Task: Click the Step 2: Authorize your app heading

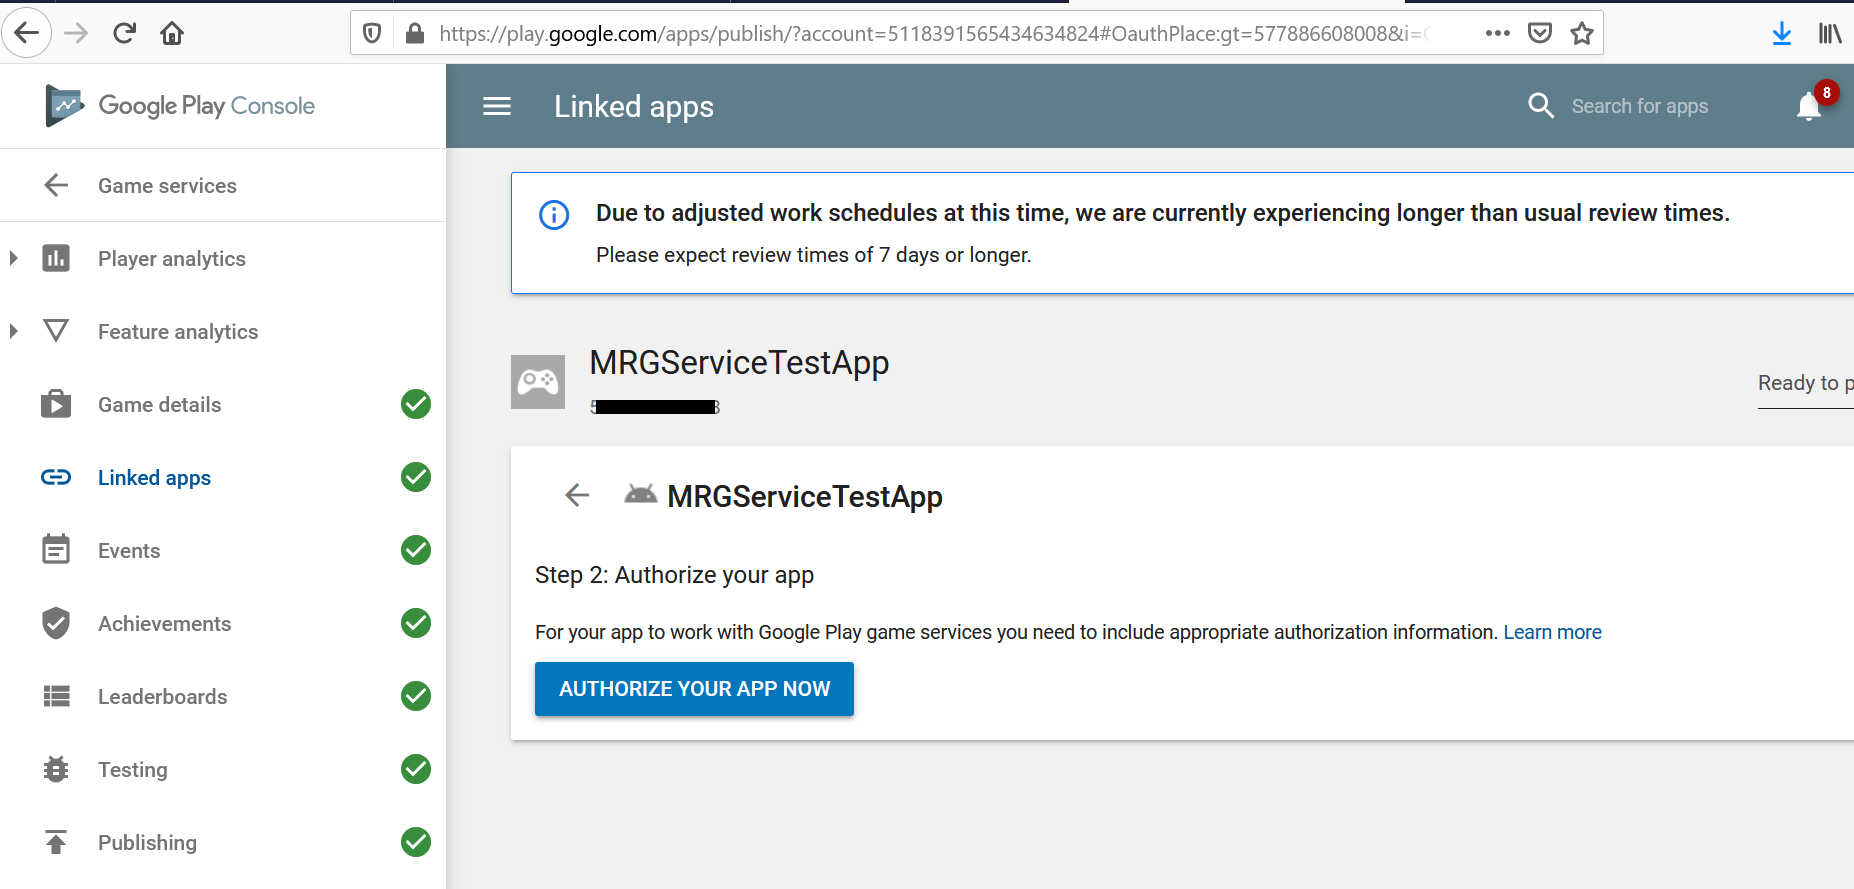Action: (x=674, y=575)
